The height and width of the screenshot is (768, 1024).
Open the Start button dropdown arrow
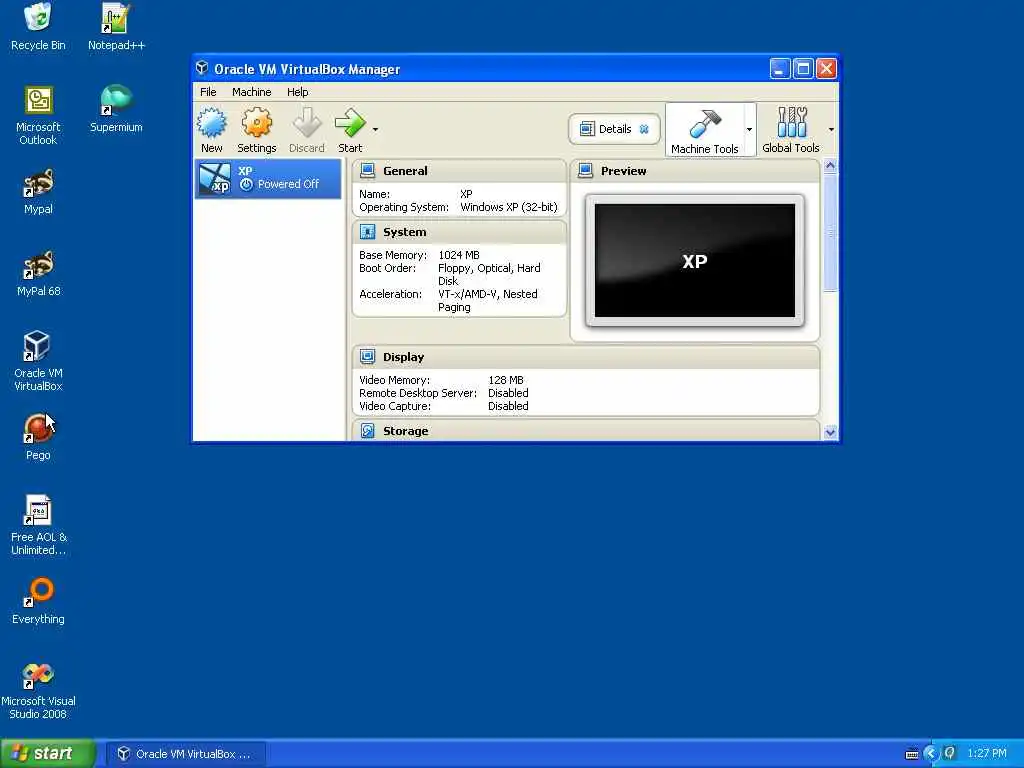coord(376,129)
